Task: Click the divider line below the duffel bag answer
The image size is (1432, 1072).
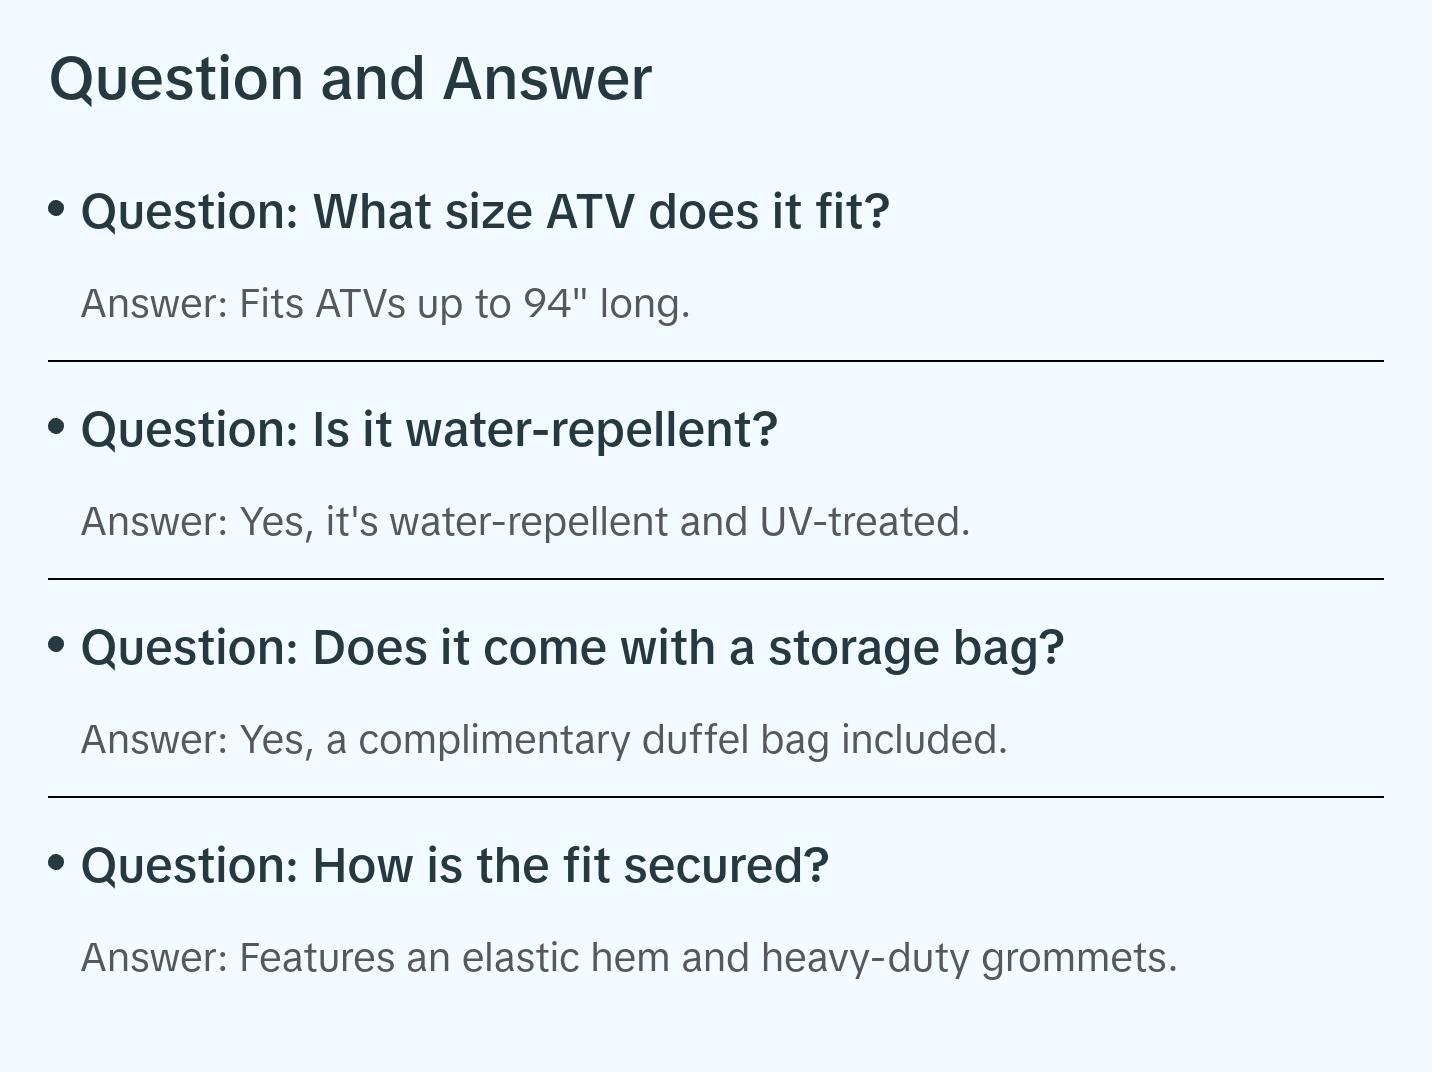Action: pos(716,797)
